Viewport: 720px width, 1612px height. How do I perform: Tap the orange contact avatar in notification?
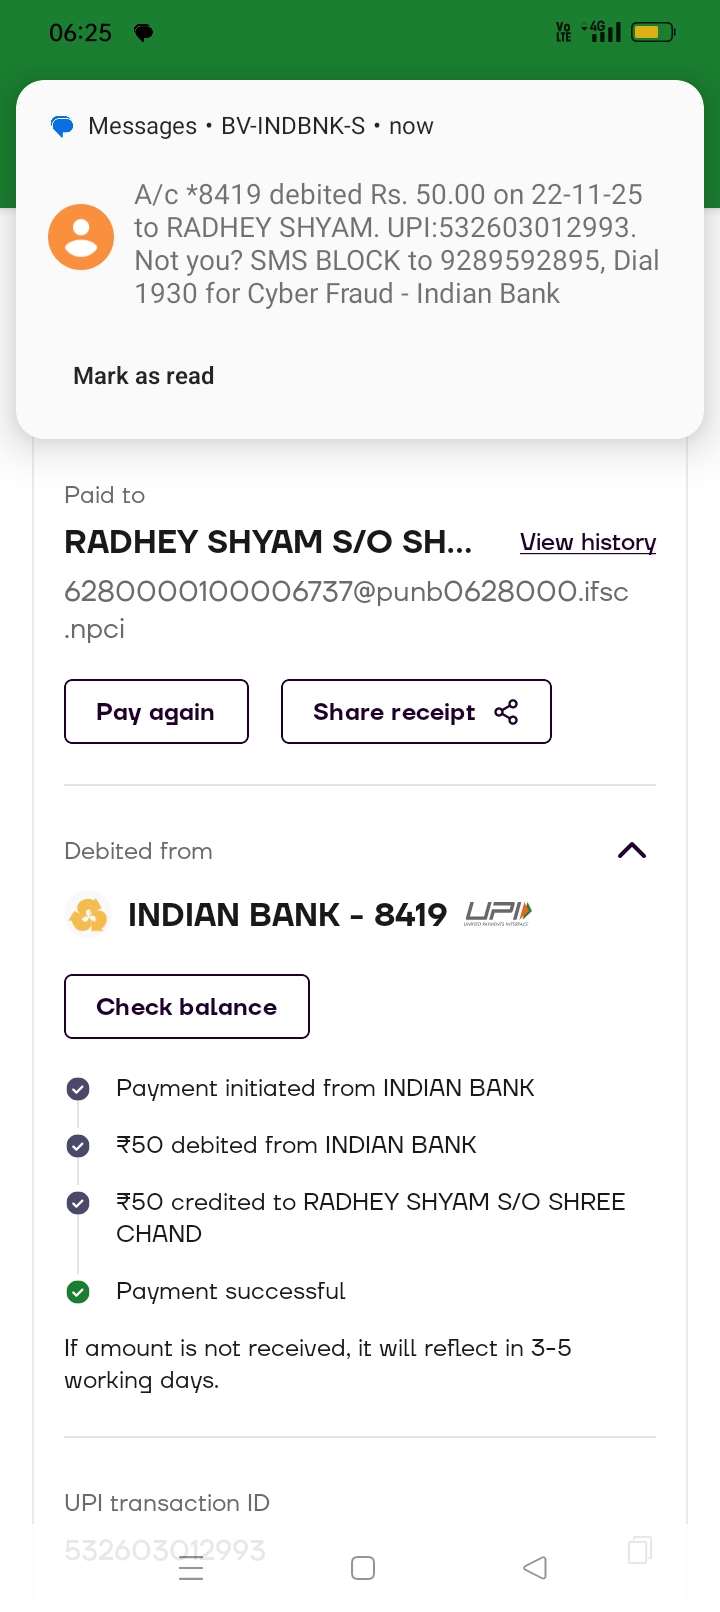click(81, 238)
